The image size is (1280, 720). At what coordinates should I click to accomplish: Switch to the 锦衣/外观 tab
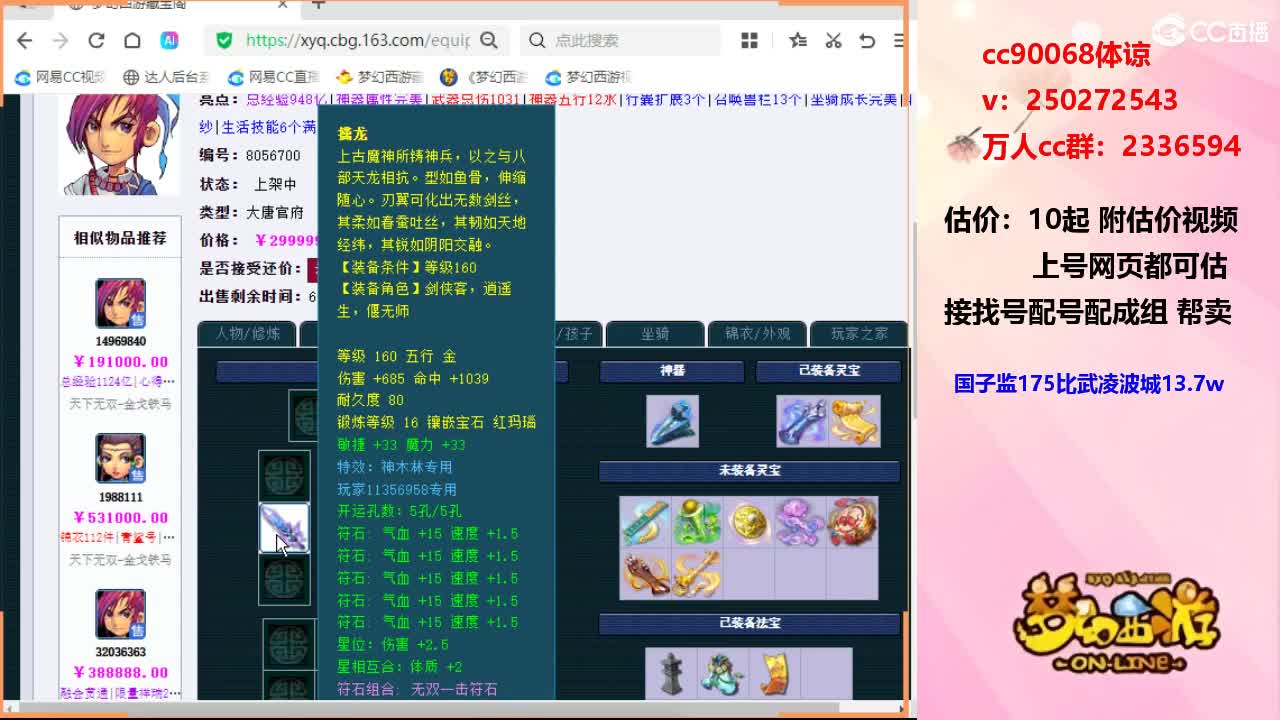pos(757,334)
